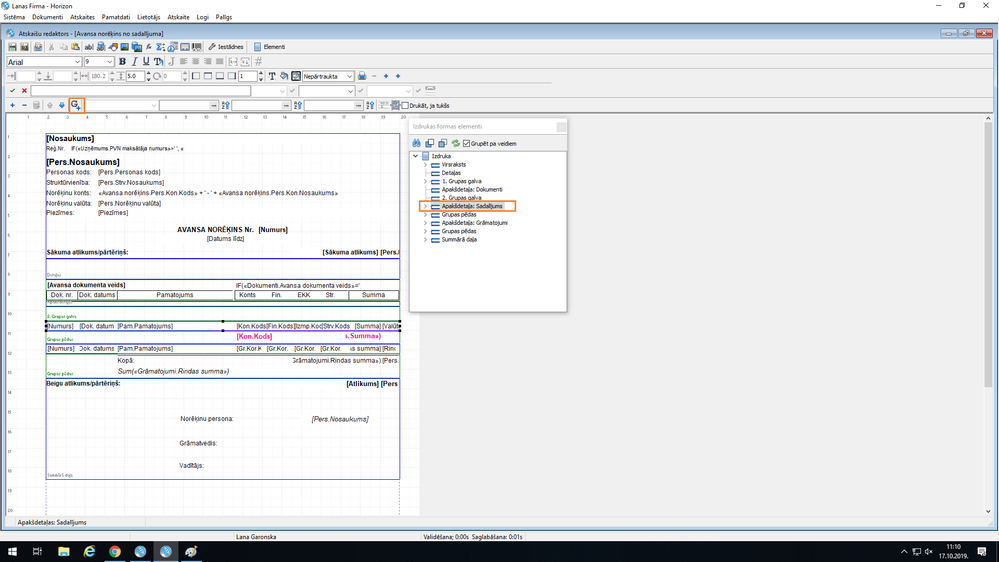Open the Lietotājs menu
The width and height of the screenshot is (999, 562).
click(x=148, y=17)
